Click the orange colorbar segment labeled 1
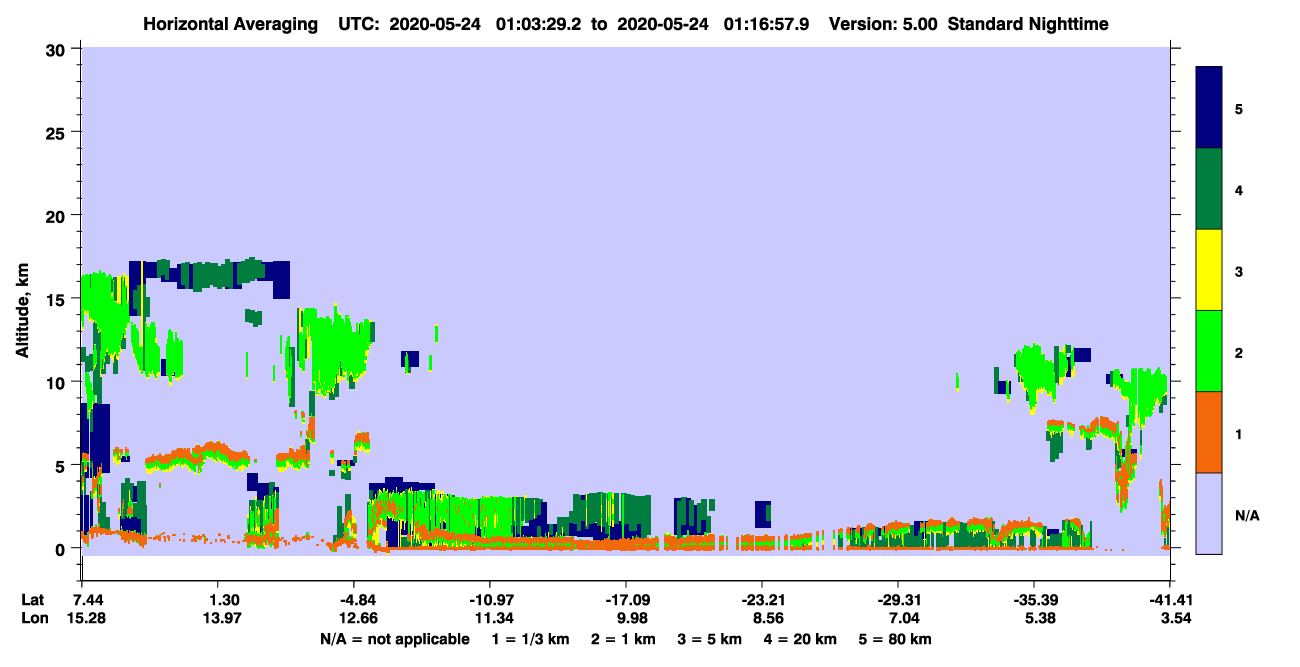 click(1209, 432)
